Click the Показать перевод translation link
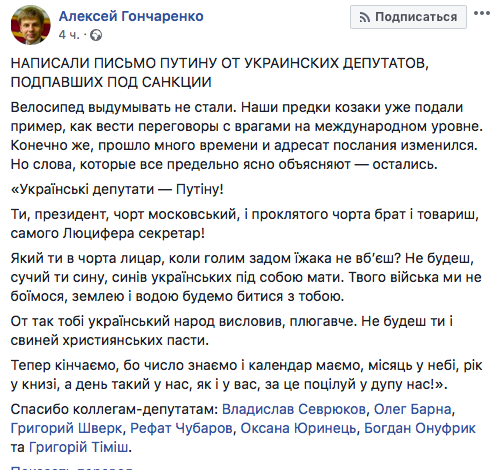 tap(72, 467)
